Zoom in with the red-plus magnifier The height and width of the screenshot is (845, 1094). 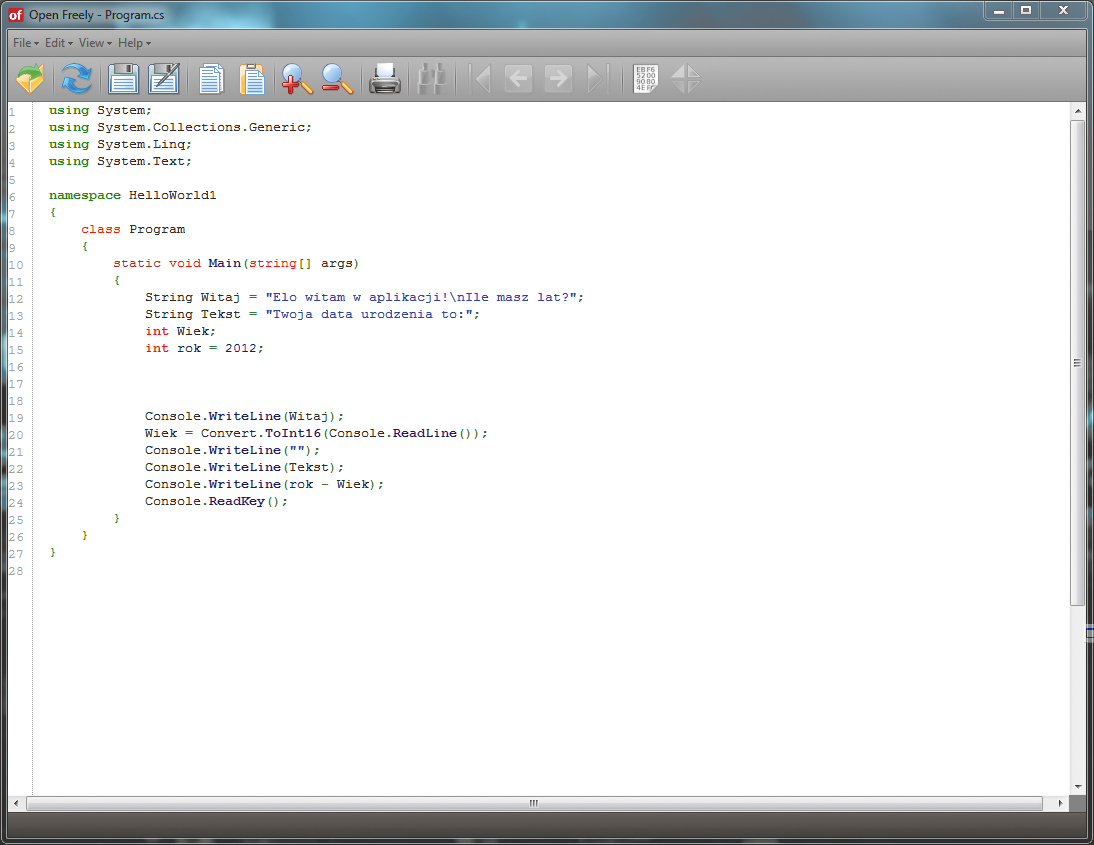click(297, 78)
